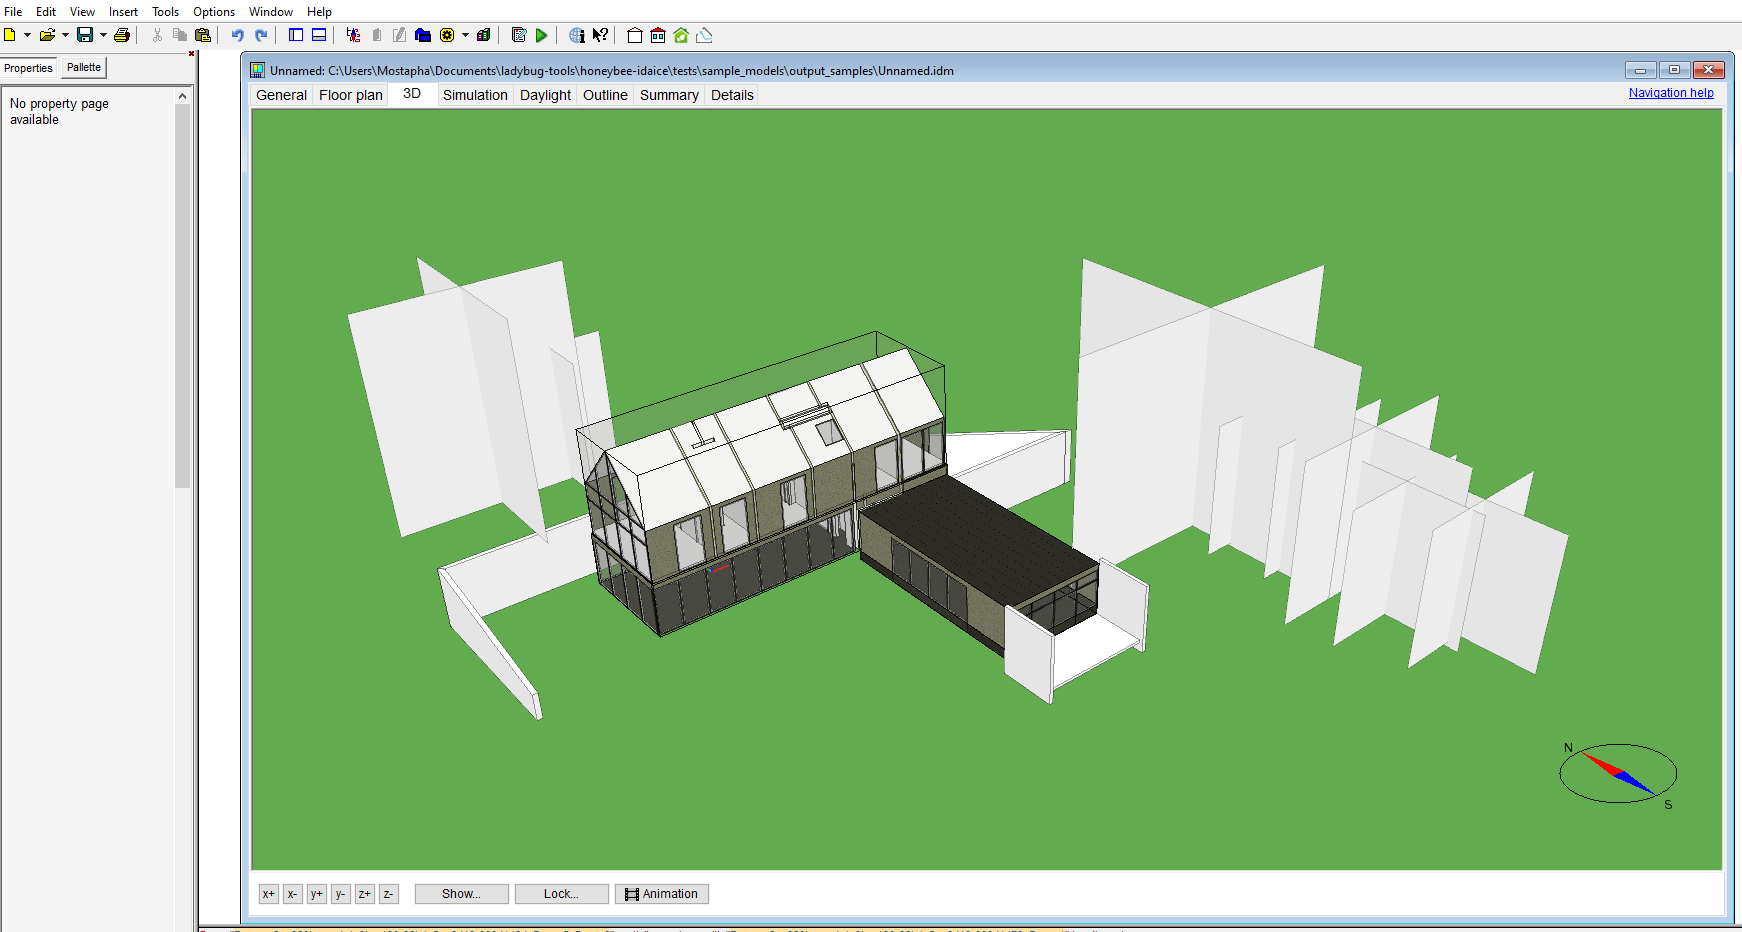Click the side panel layout toggle icon
Screen dimensions: 1742x932
coord(296,35)
